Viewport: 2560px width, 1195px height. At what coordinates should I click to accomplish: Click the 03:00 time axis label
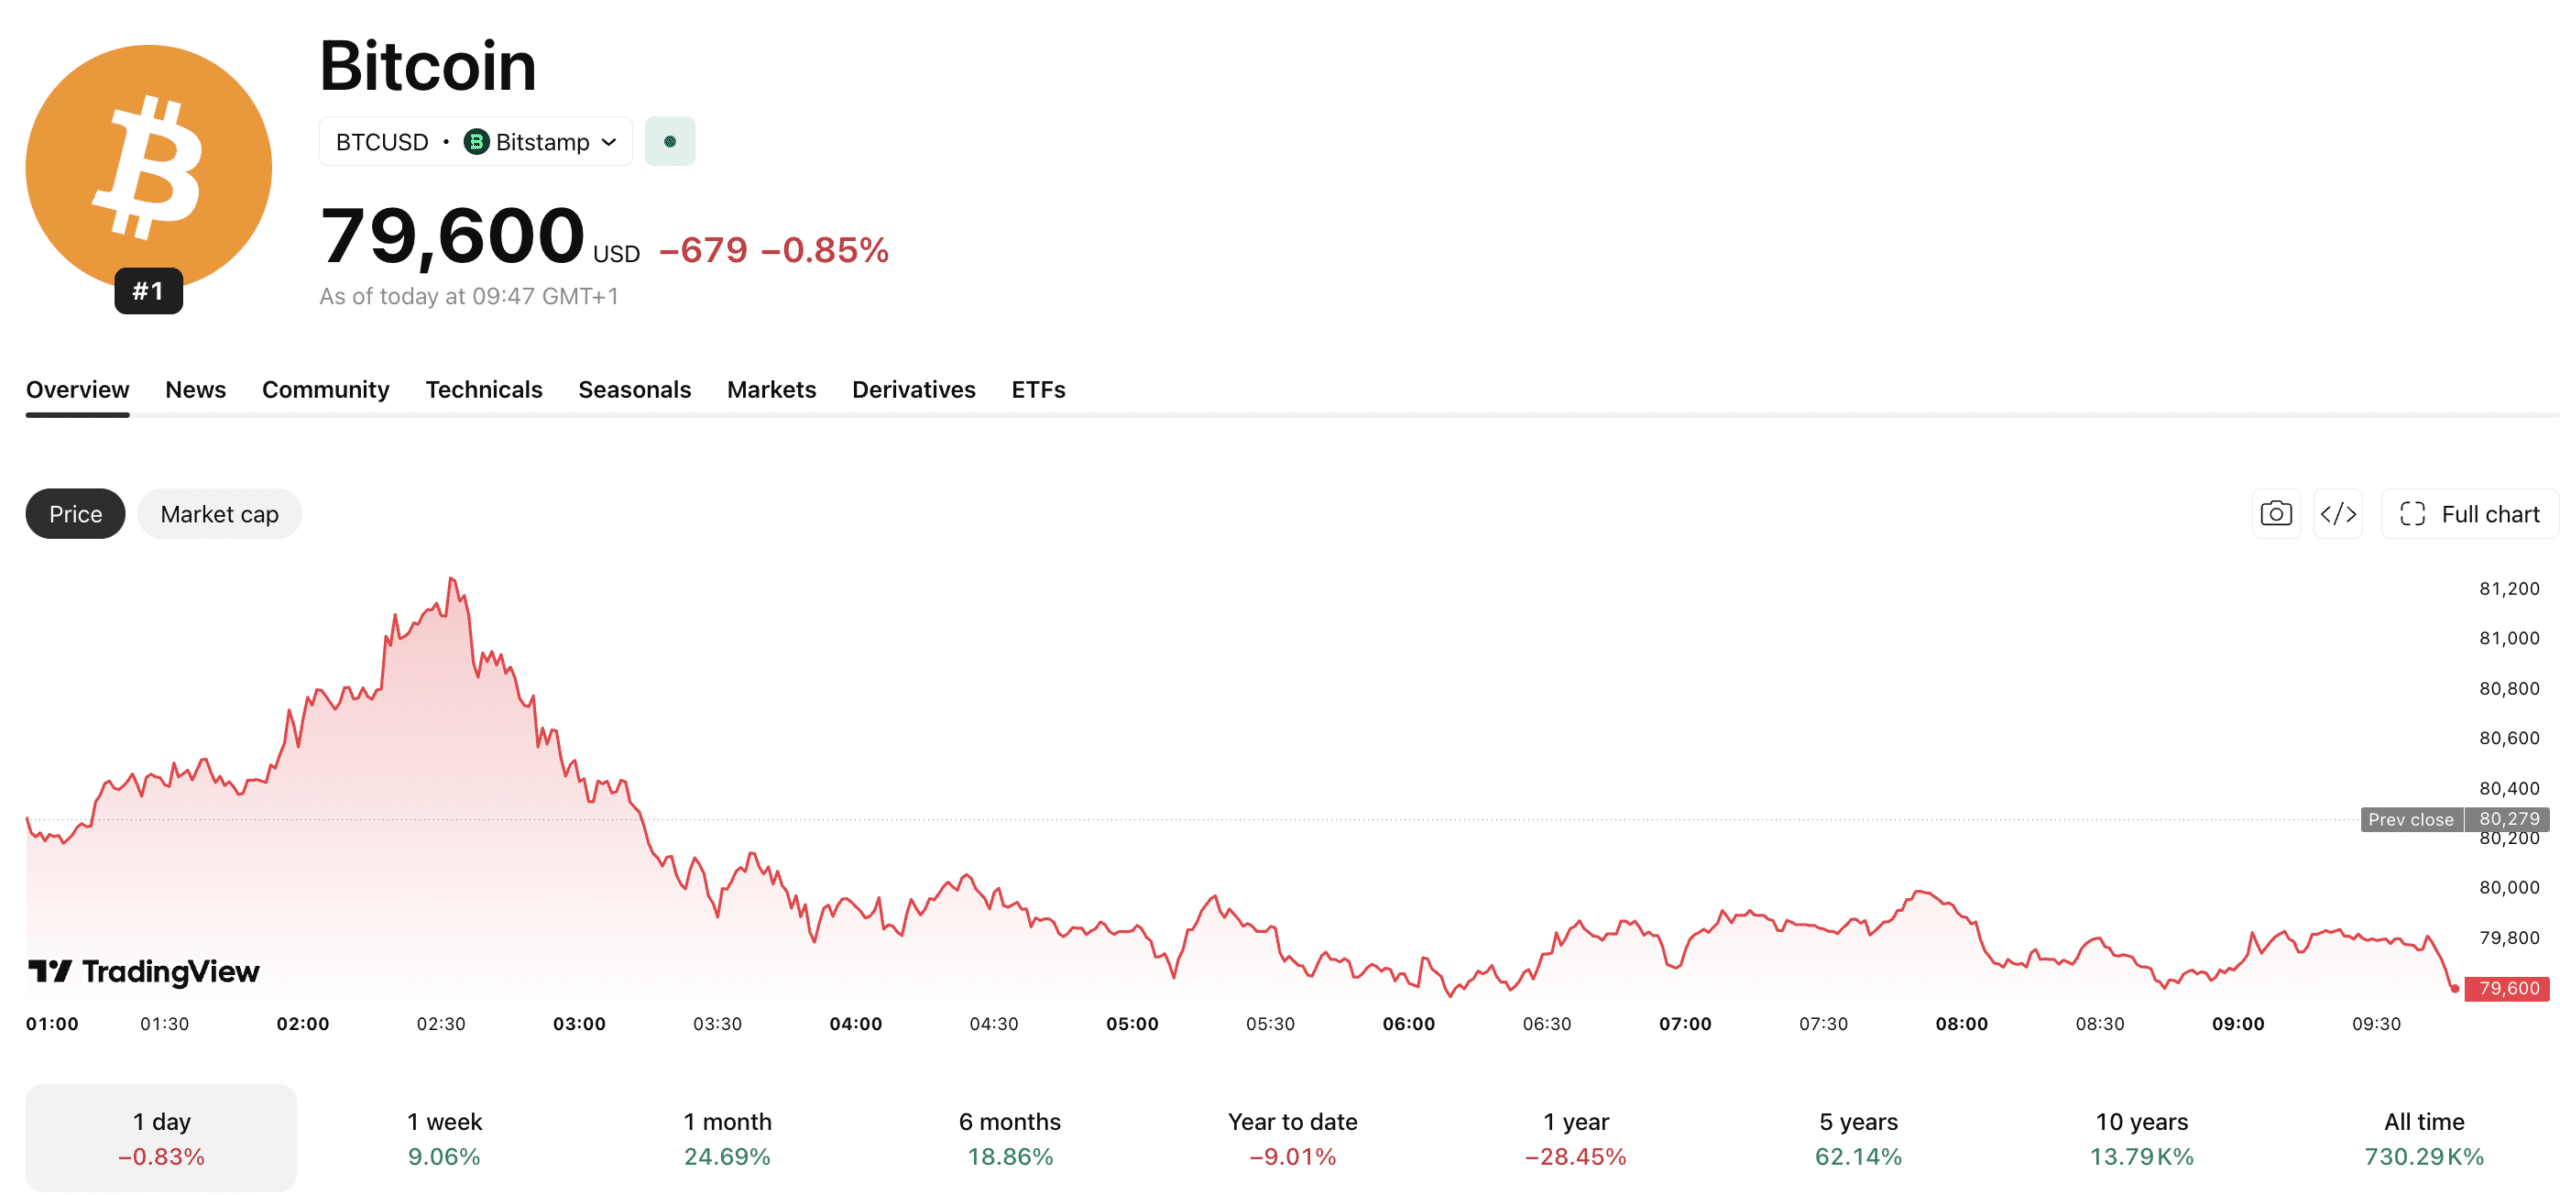(579, 1023)
